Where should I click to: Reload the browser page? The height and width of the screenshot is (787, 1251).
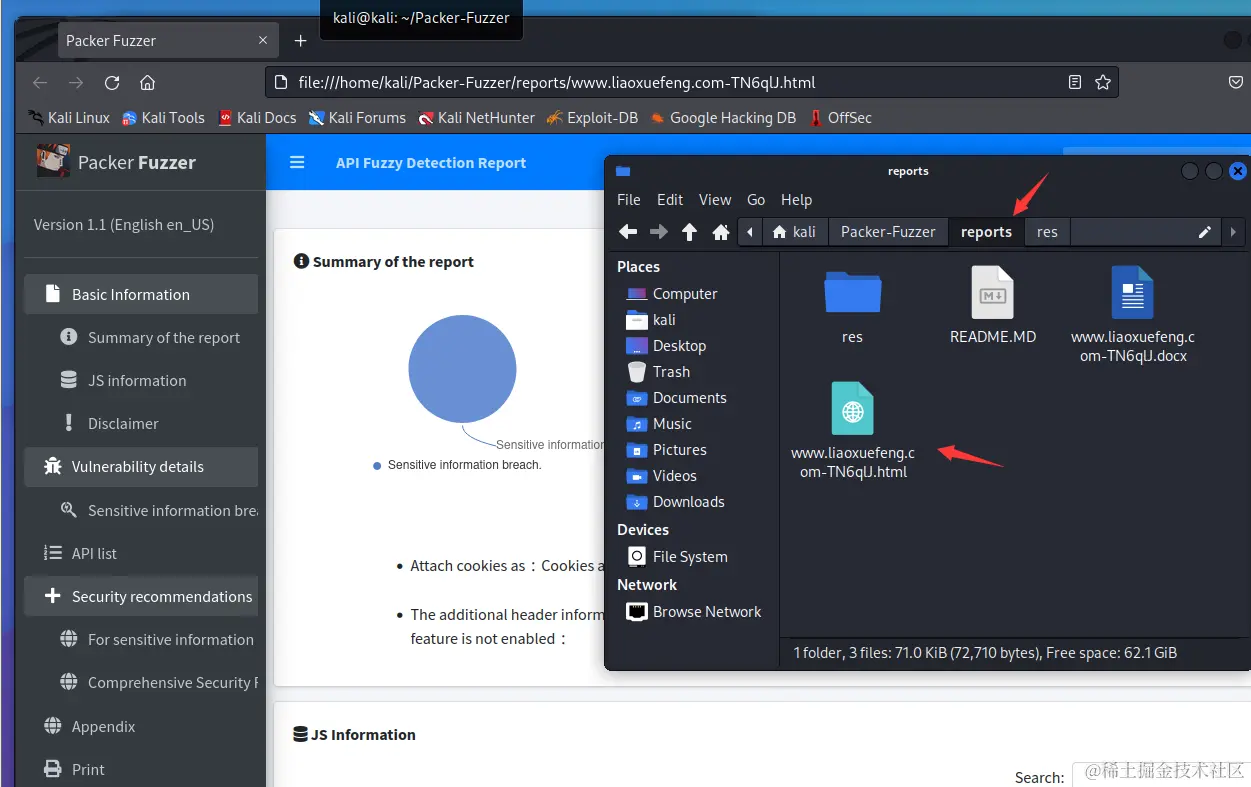(112, 83)
